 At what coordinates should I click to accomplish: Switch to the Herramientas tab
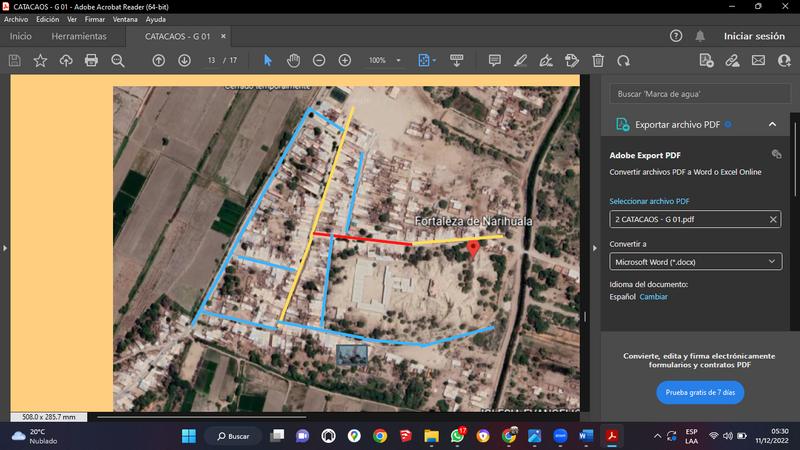(x=79, y=36)
